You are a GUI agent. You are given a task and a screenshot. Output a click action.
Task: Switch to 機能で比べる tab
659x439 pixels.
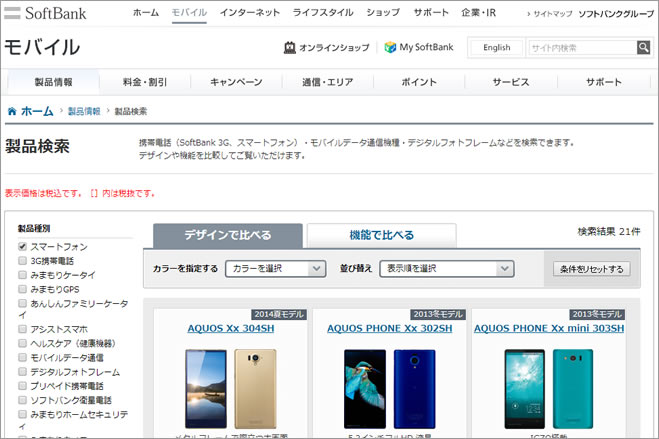(x=382, y=235)
